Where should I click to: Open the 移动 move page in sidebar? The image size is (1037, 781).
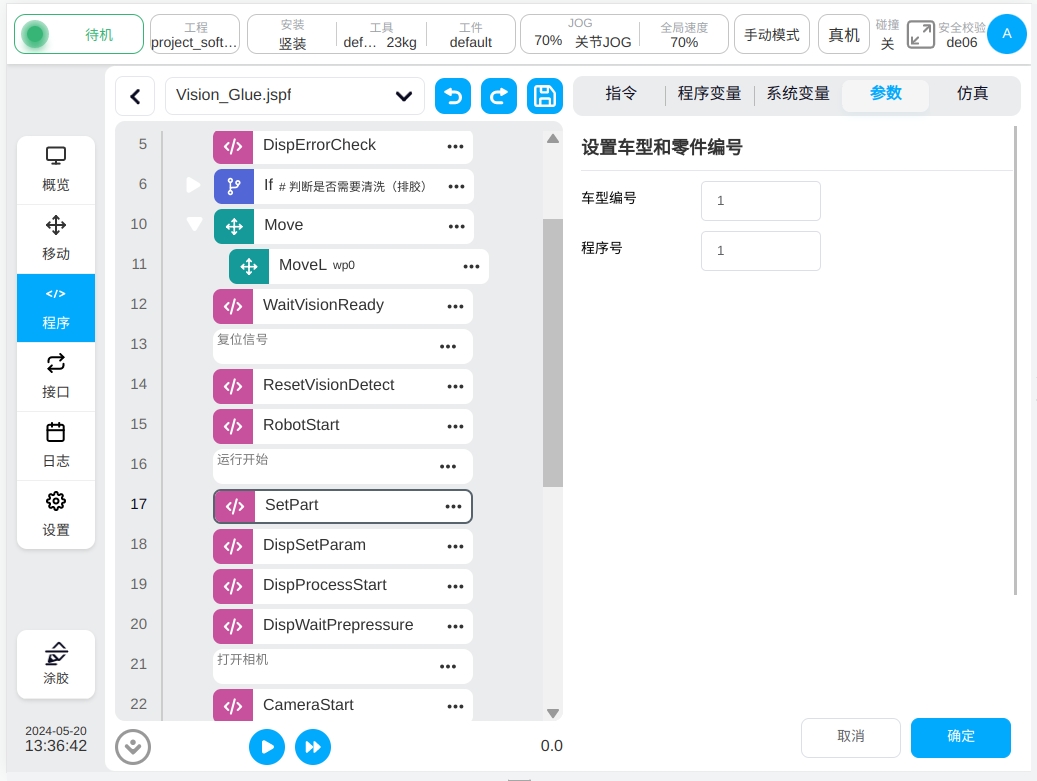click(x=56, y=238)
